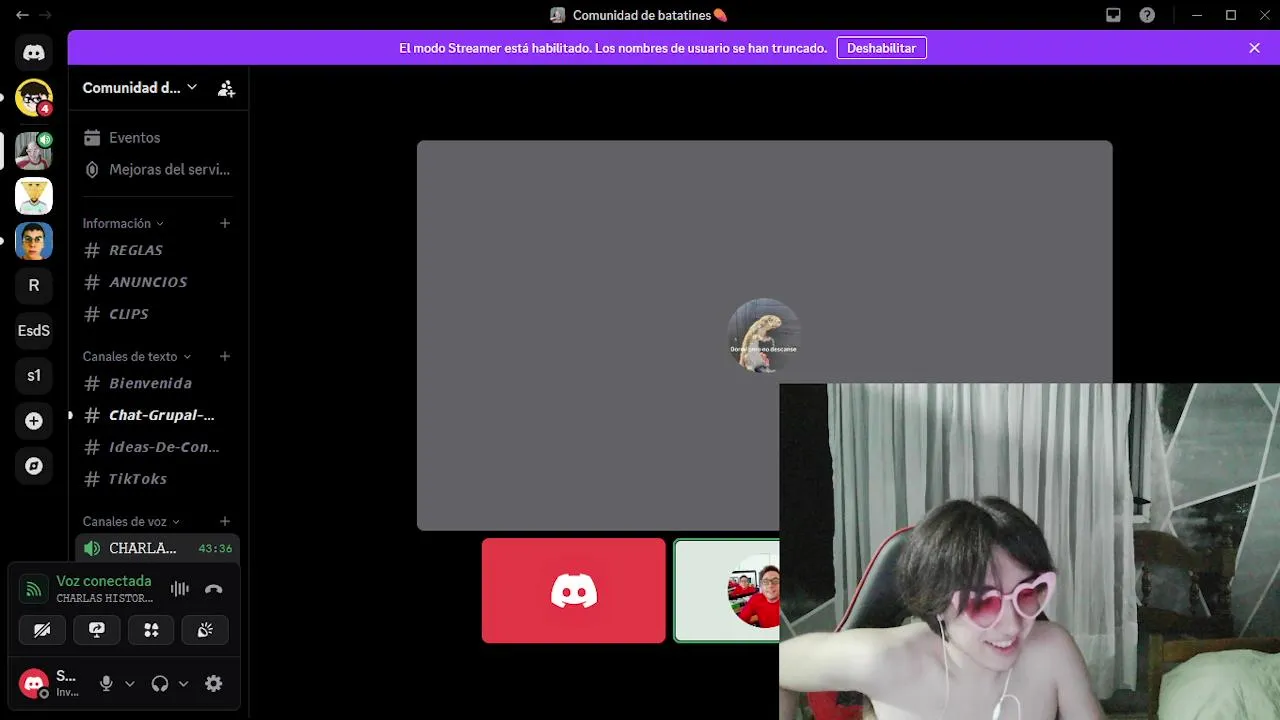Screen dimensions: 1280x720
Task: Open the server with the red 4 badge
Action: (x=34, y=98)
